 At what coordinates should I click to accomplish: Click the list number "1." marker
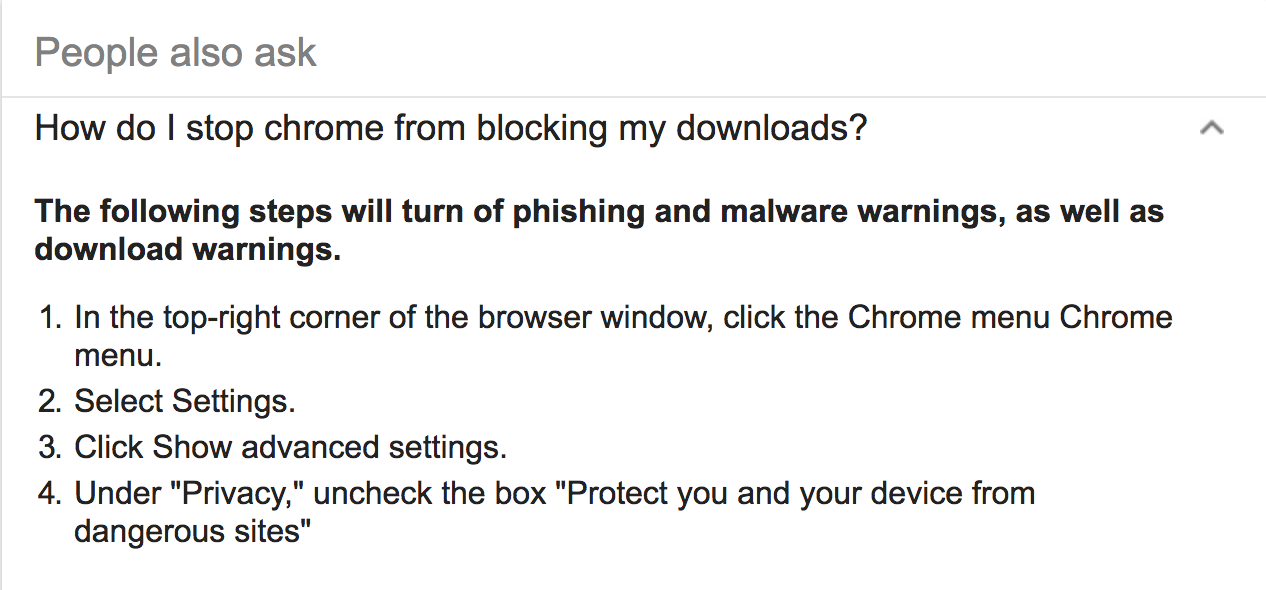(x=51, y=318)
